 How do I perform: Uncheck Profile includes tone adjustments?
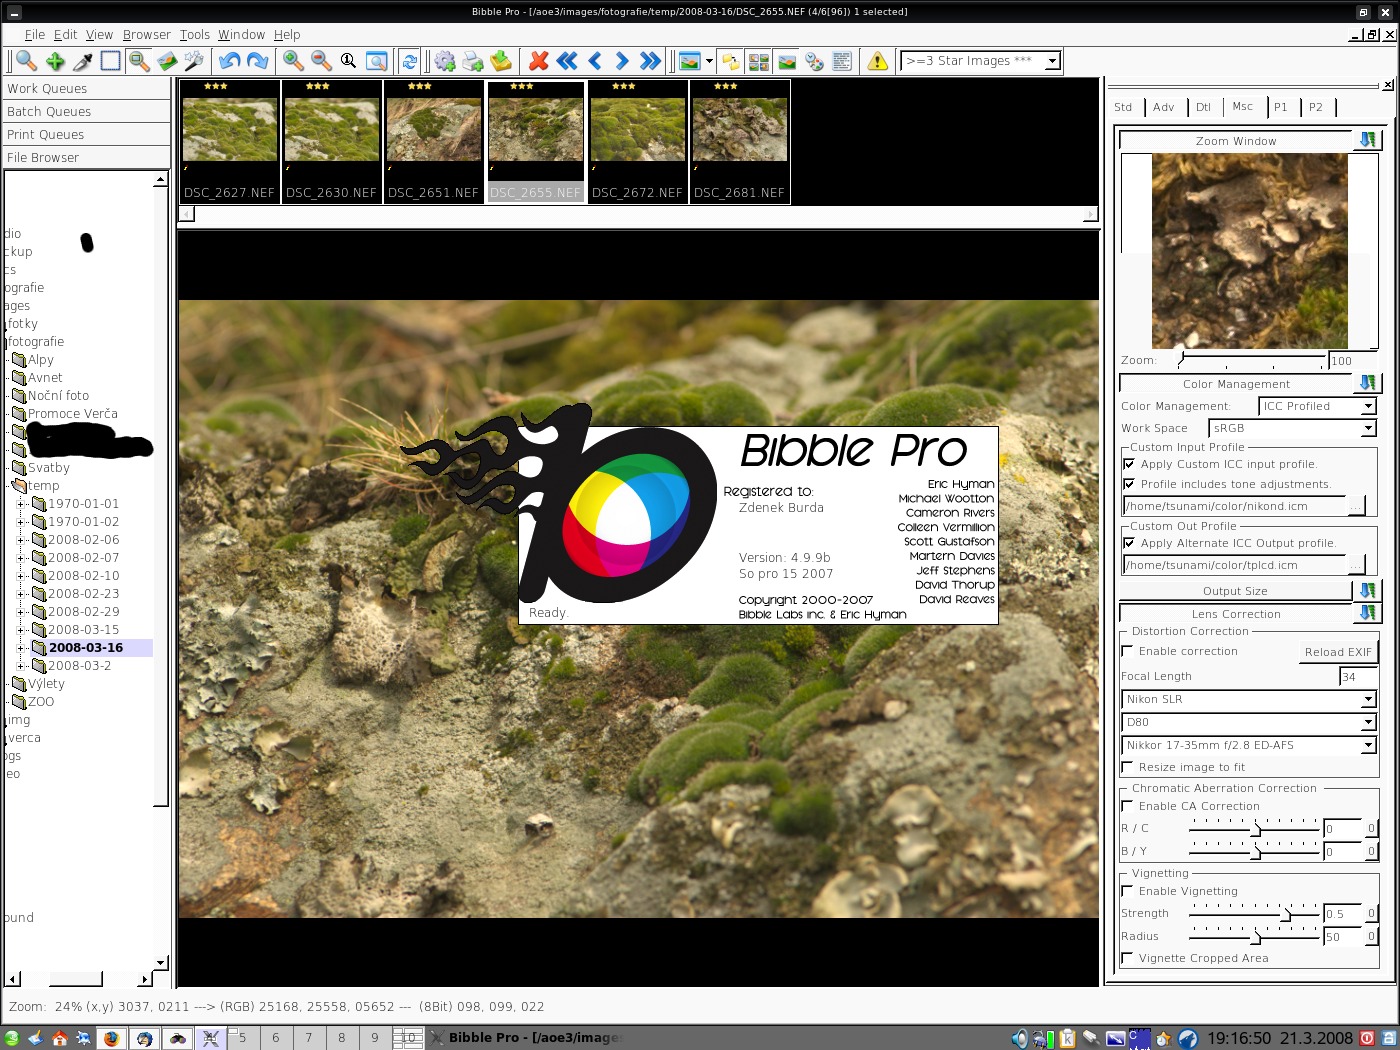coord(1129,484)
